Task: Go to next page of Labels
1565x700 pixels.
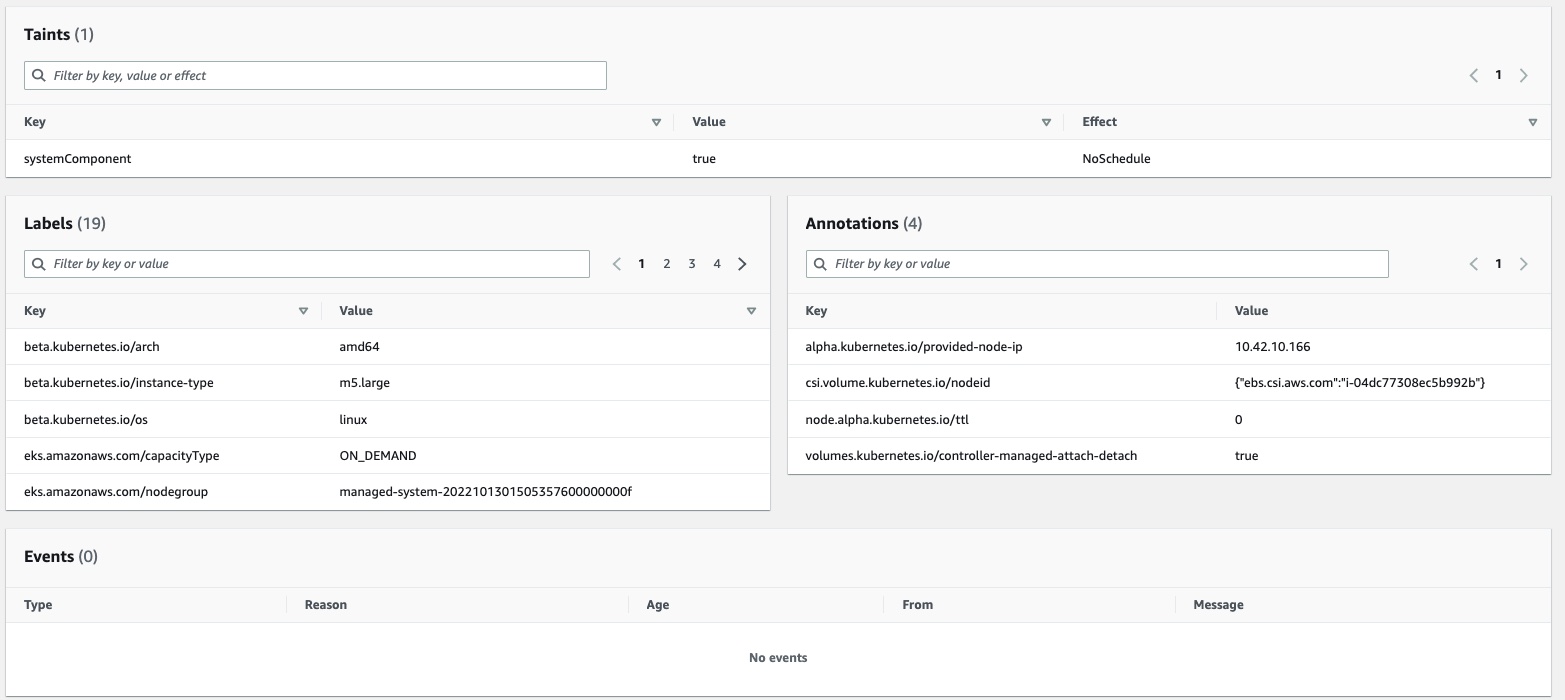Action: [742, 264]
